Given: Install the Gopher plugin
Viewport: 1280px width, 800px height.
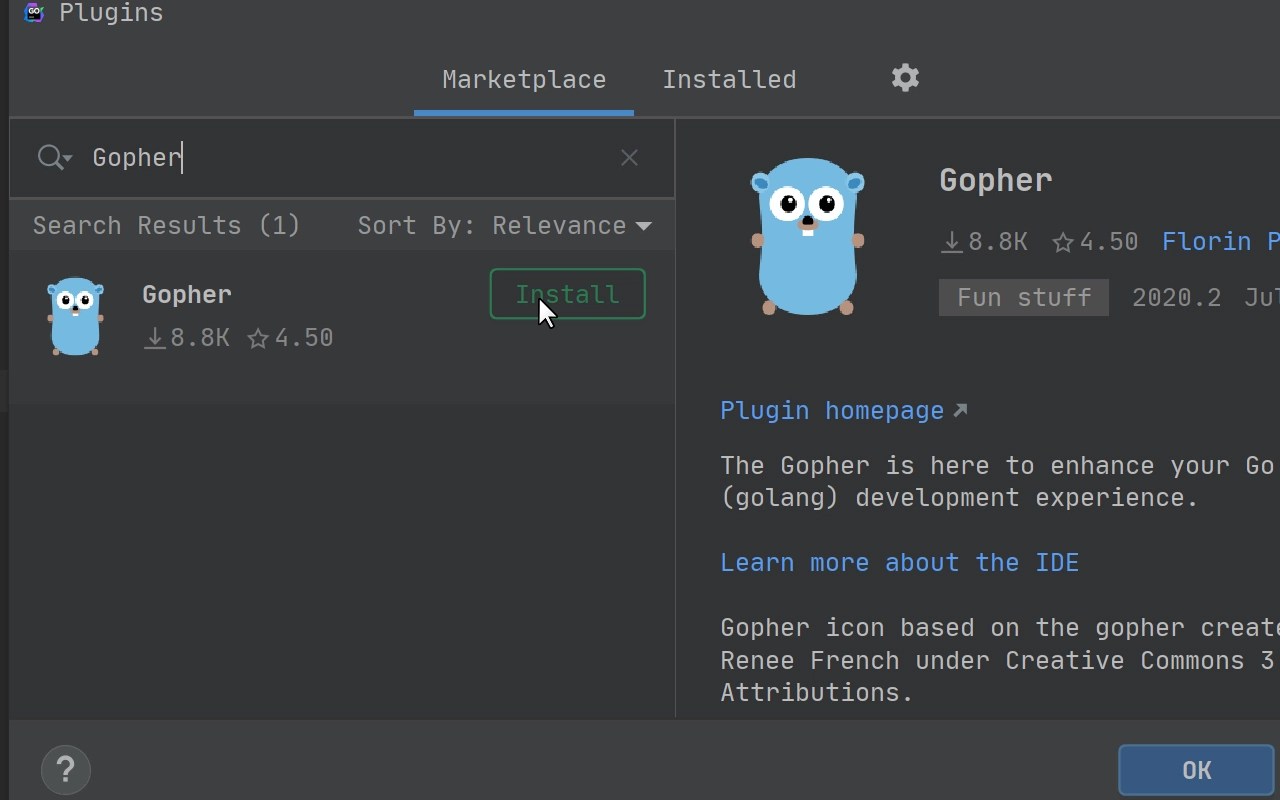Looking at the screenshot, I should pyautogui.click(x=567, y=294).
